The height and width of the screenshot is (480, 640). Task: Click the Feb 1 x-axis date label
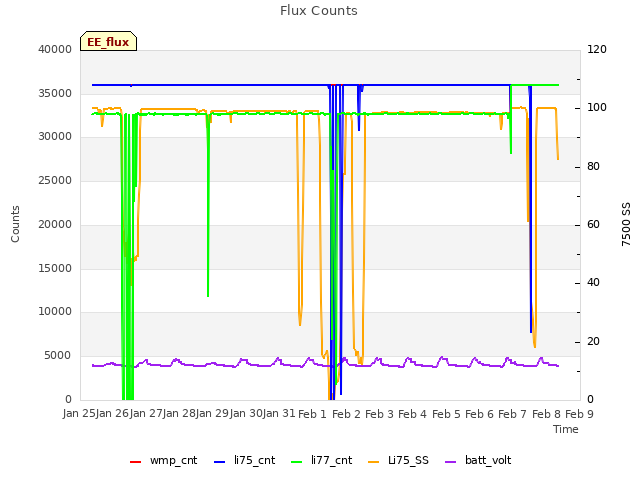coord(313,414)
